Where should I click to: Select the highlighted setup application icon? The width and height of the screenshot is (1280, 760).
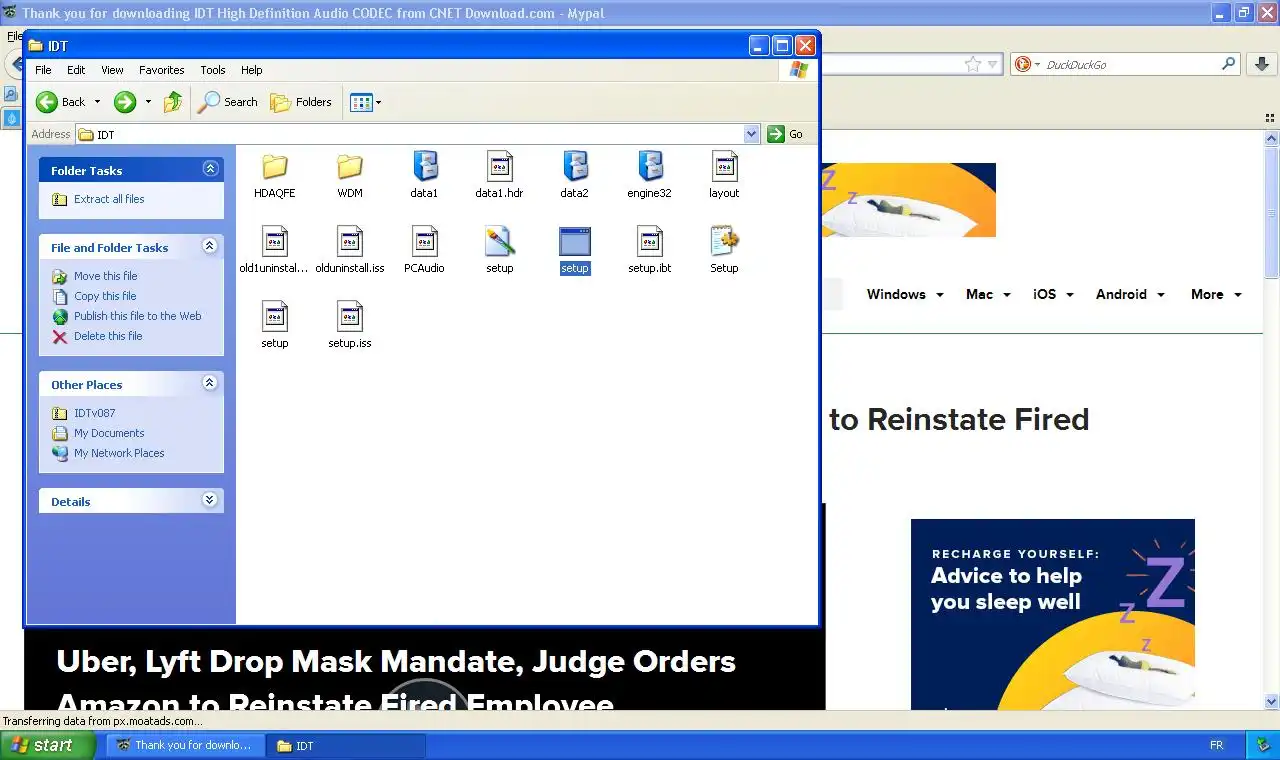click(x=574, y=241)
